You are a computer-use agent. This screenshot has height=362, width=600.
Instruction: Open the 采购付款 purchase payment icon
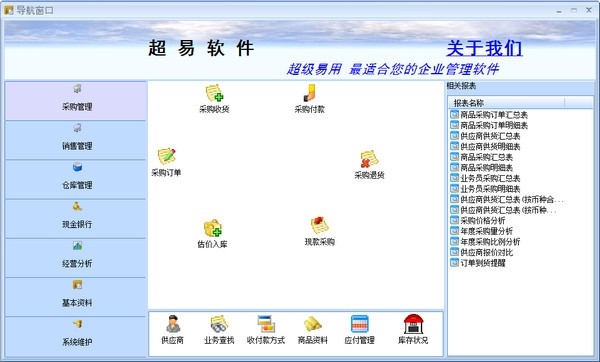click(309, 93)
